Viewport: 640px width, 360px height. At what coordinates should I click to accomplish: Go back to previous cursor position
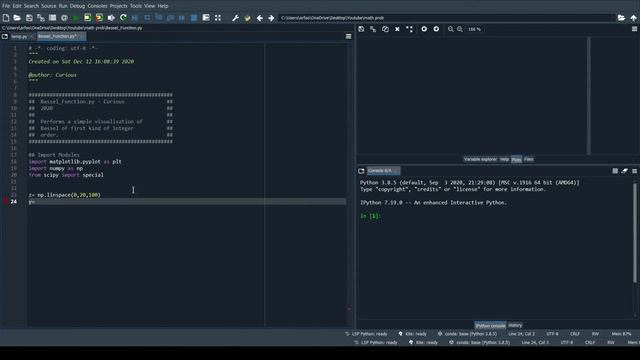(260, 18)
